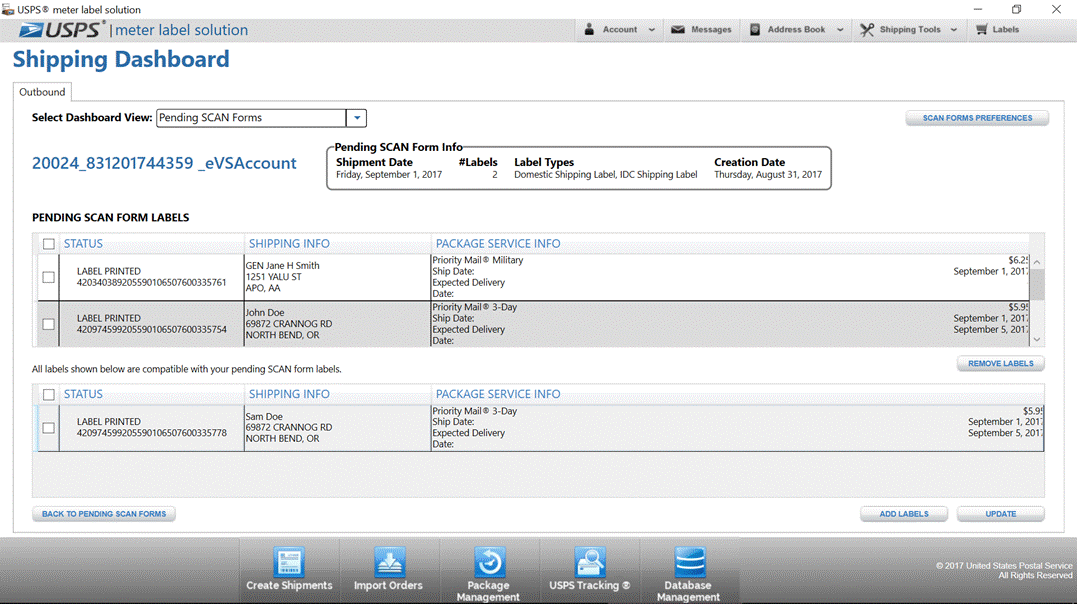Open the Shipping Tools menu
Image resolution: width=1077 pixels, height=604 pixels.
coord(909,30)
